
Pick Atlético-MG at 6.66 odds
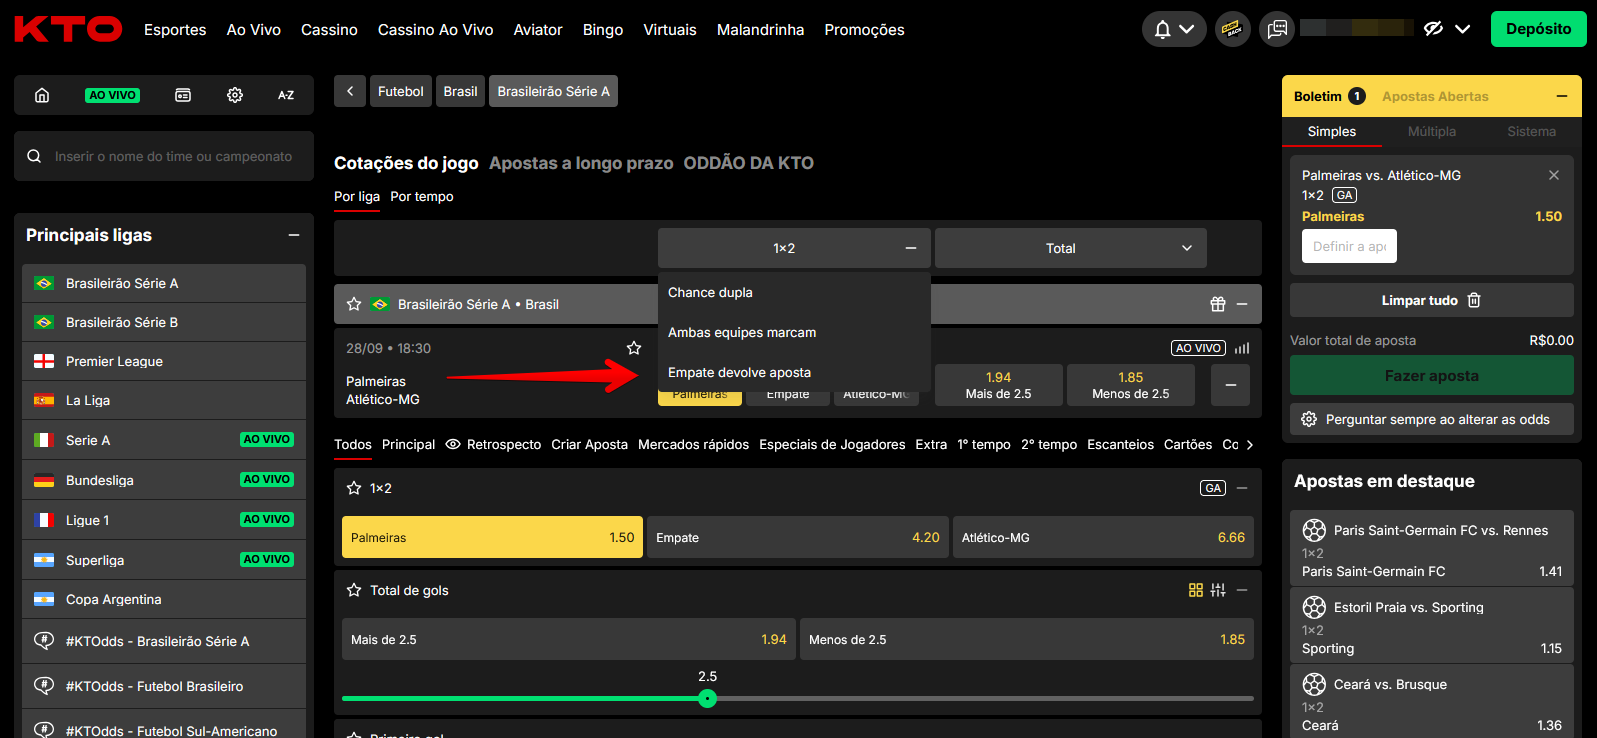(1103, 537)
